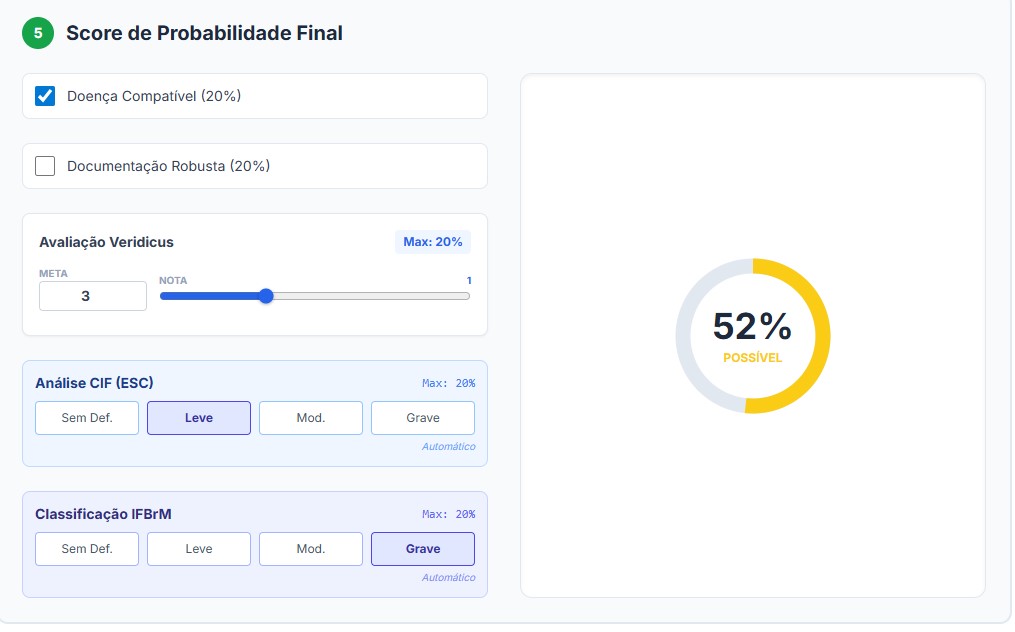Click the META number input field
This screenshot has height=632, width=1015.
pyautogui.click(x=92, y=296)
